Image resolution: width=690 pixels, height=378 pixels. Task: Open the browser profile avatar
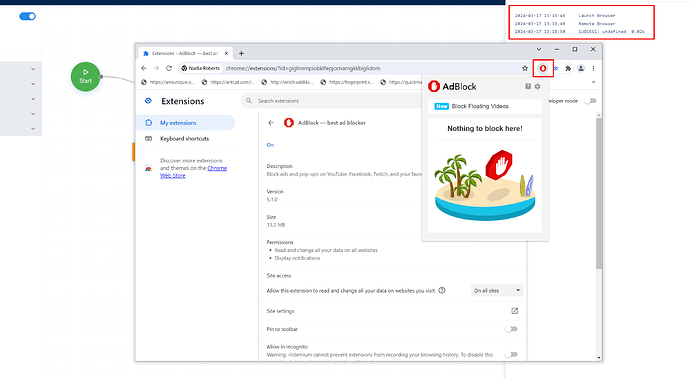[581, 68]
